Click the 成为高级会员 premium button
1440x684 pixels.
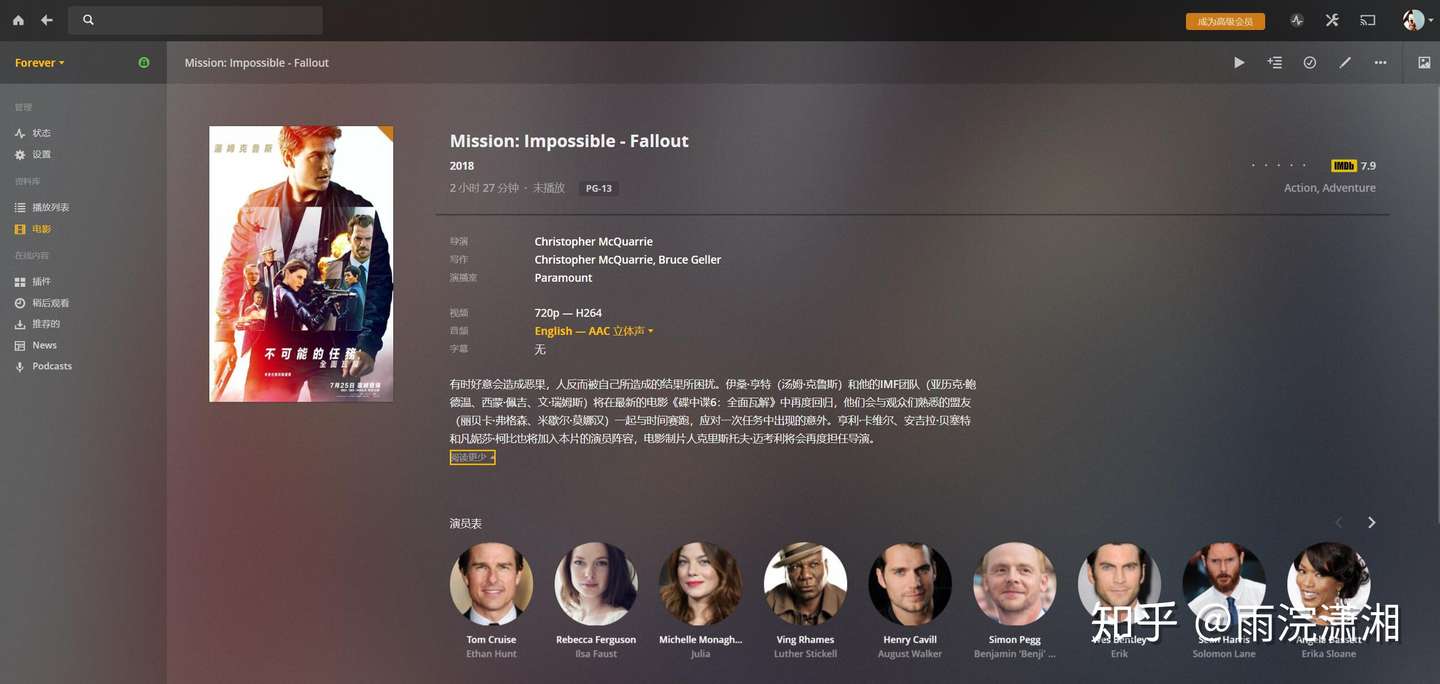[1225, 21]
